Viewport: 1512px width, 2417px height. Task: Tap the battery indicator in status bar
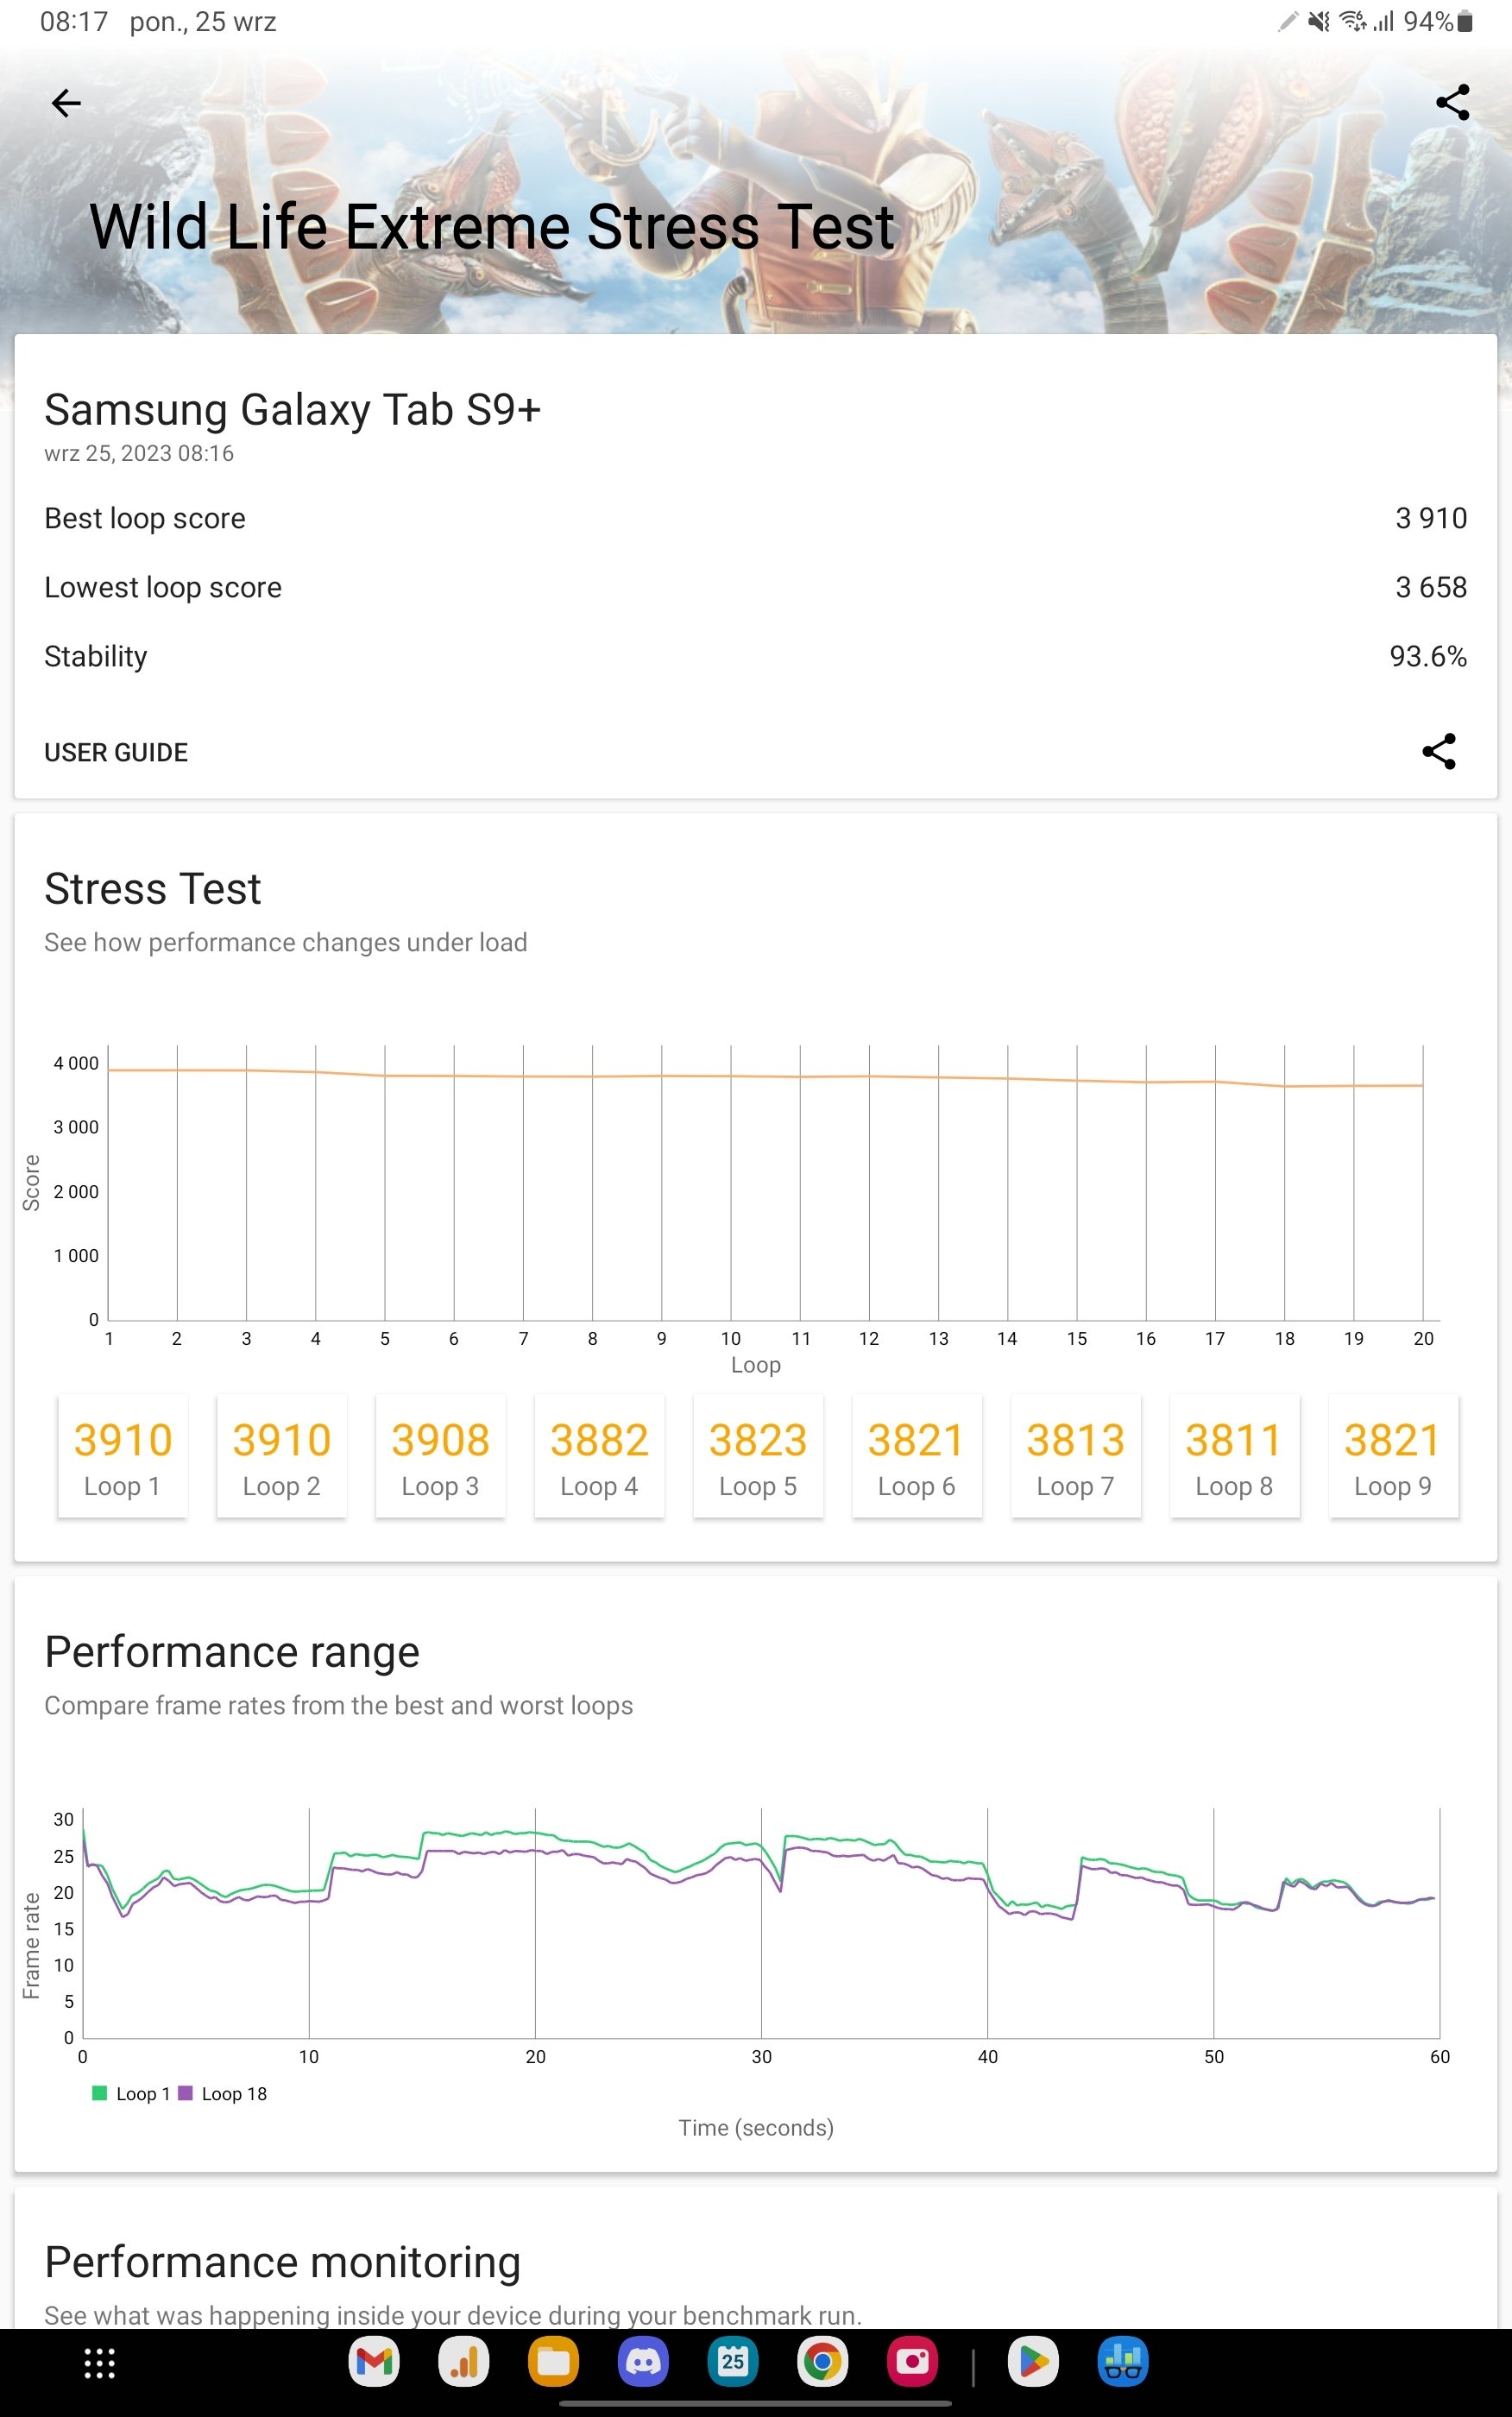click(x=1465, y=22)
